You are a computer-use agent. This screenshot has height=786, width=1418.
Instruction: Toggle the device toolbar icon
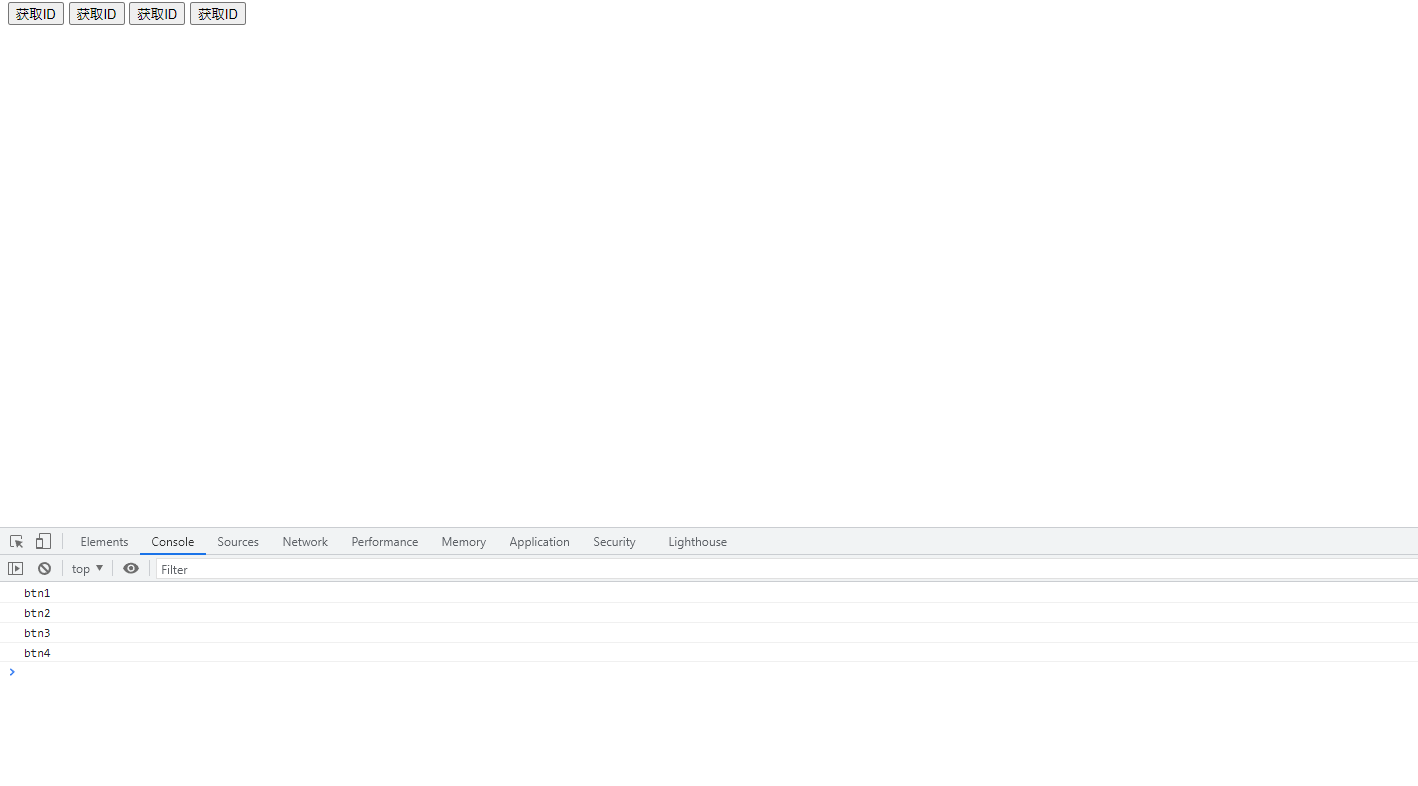coord(43,541)
